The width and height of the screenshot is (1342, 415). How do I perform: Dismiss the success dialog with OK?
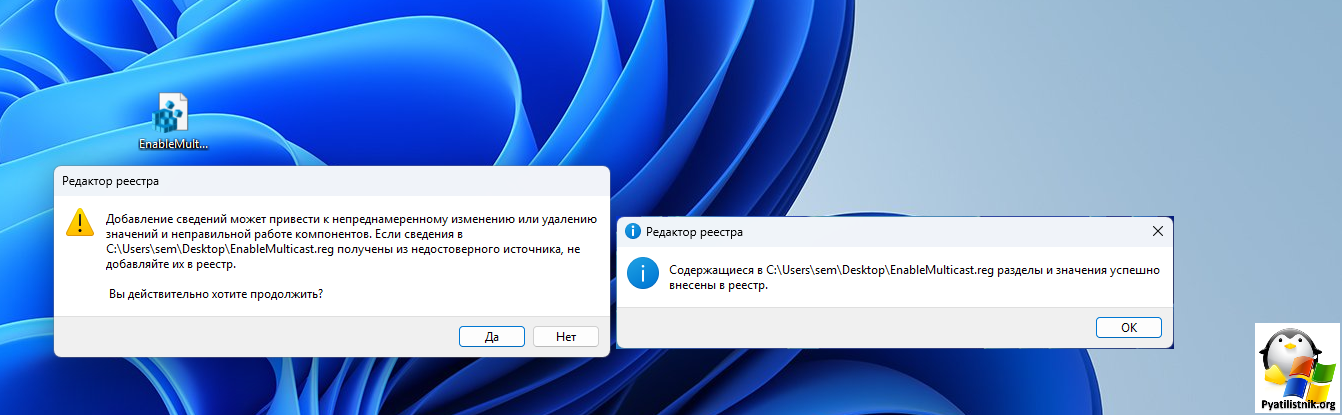click(1128, 327)
